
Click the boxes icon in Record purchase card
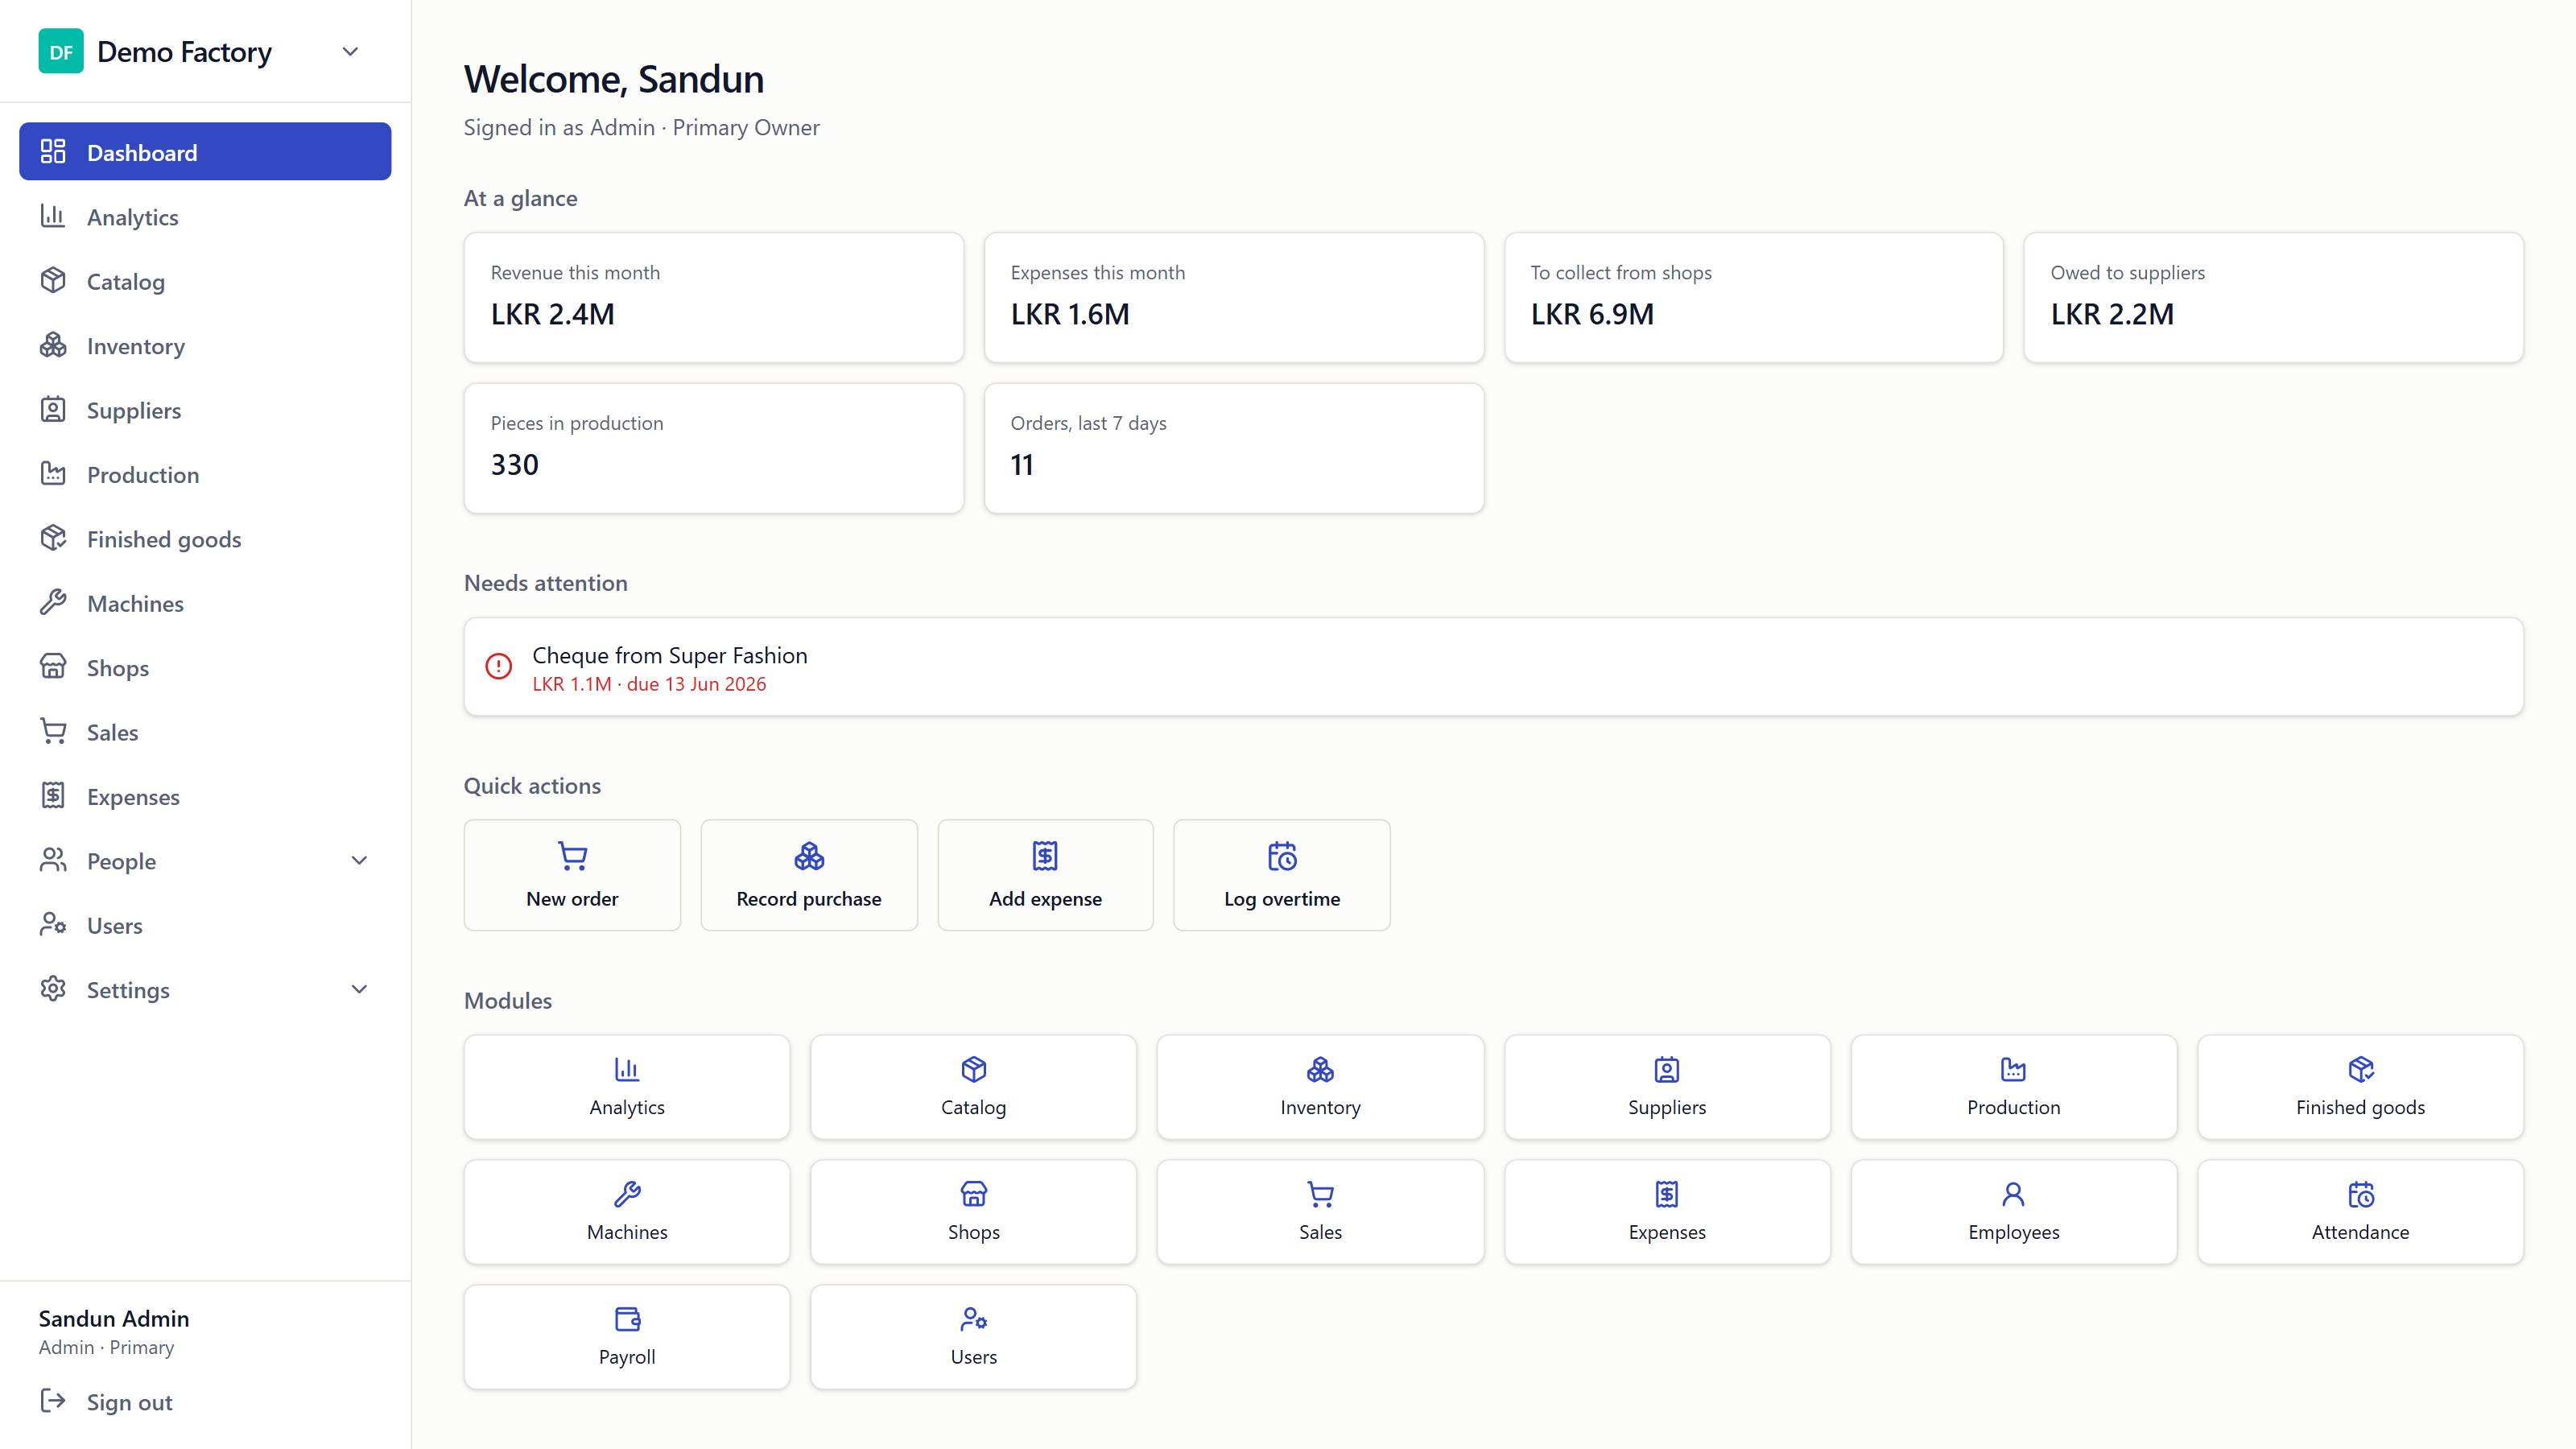tap(809, 856)
